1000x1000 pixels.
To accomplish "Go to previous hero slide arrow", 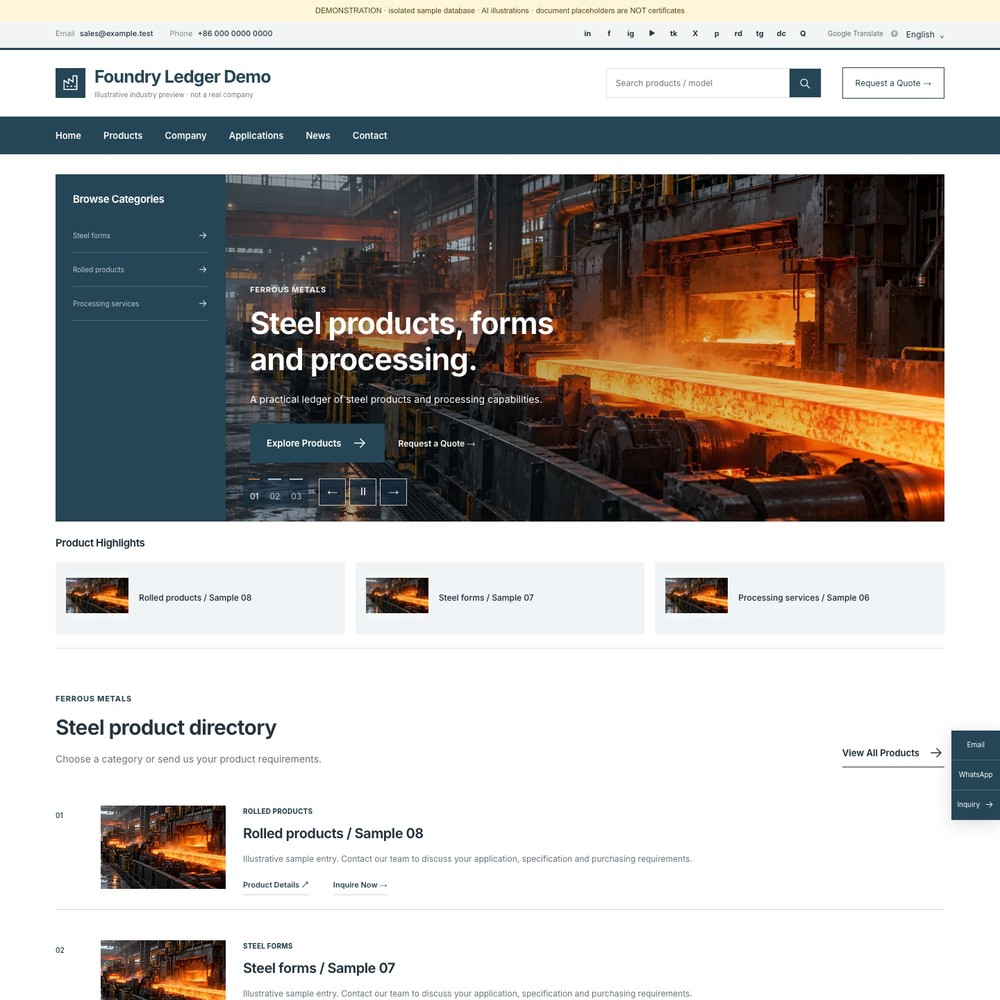I will pyautogui.click(x=332, y=492).
